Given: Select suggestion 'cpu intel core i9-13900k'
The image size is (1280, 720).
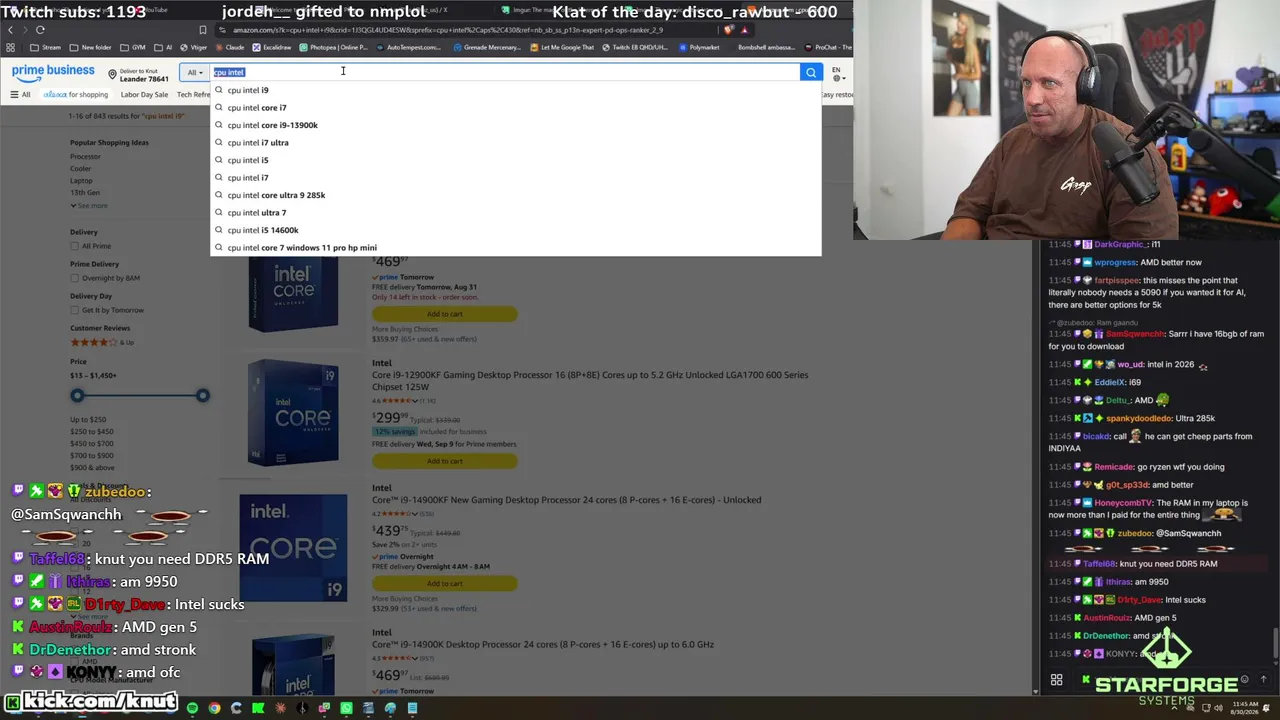Looking at the screenshot, I should [515, 125].
